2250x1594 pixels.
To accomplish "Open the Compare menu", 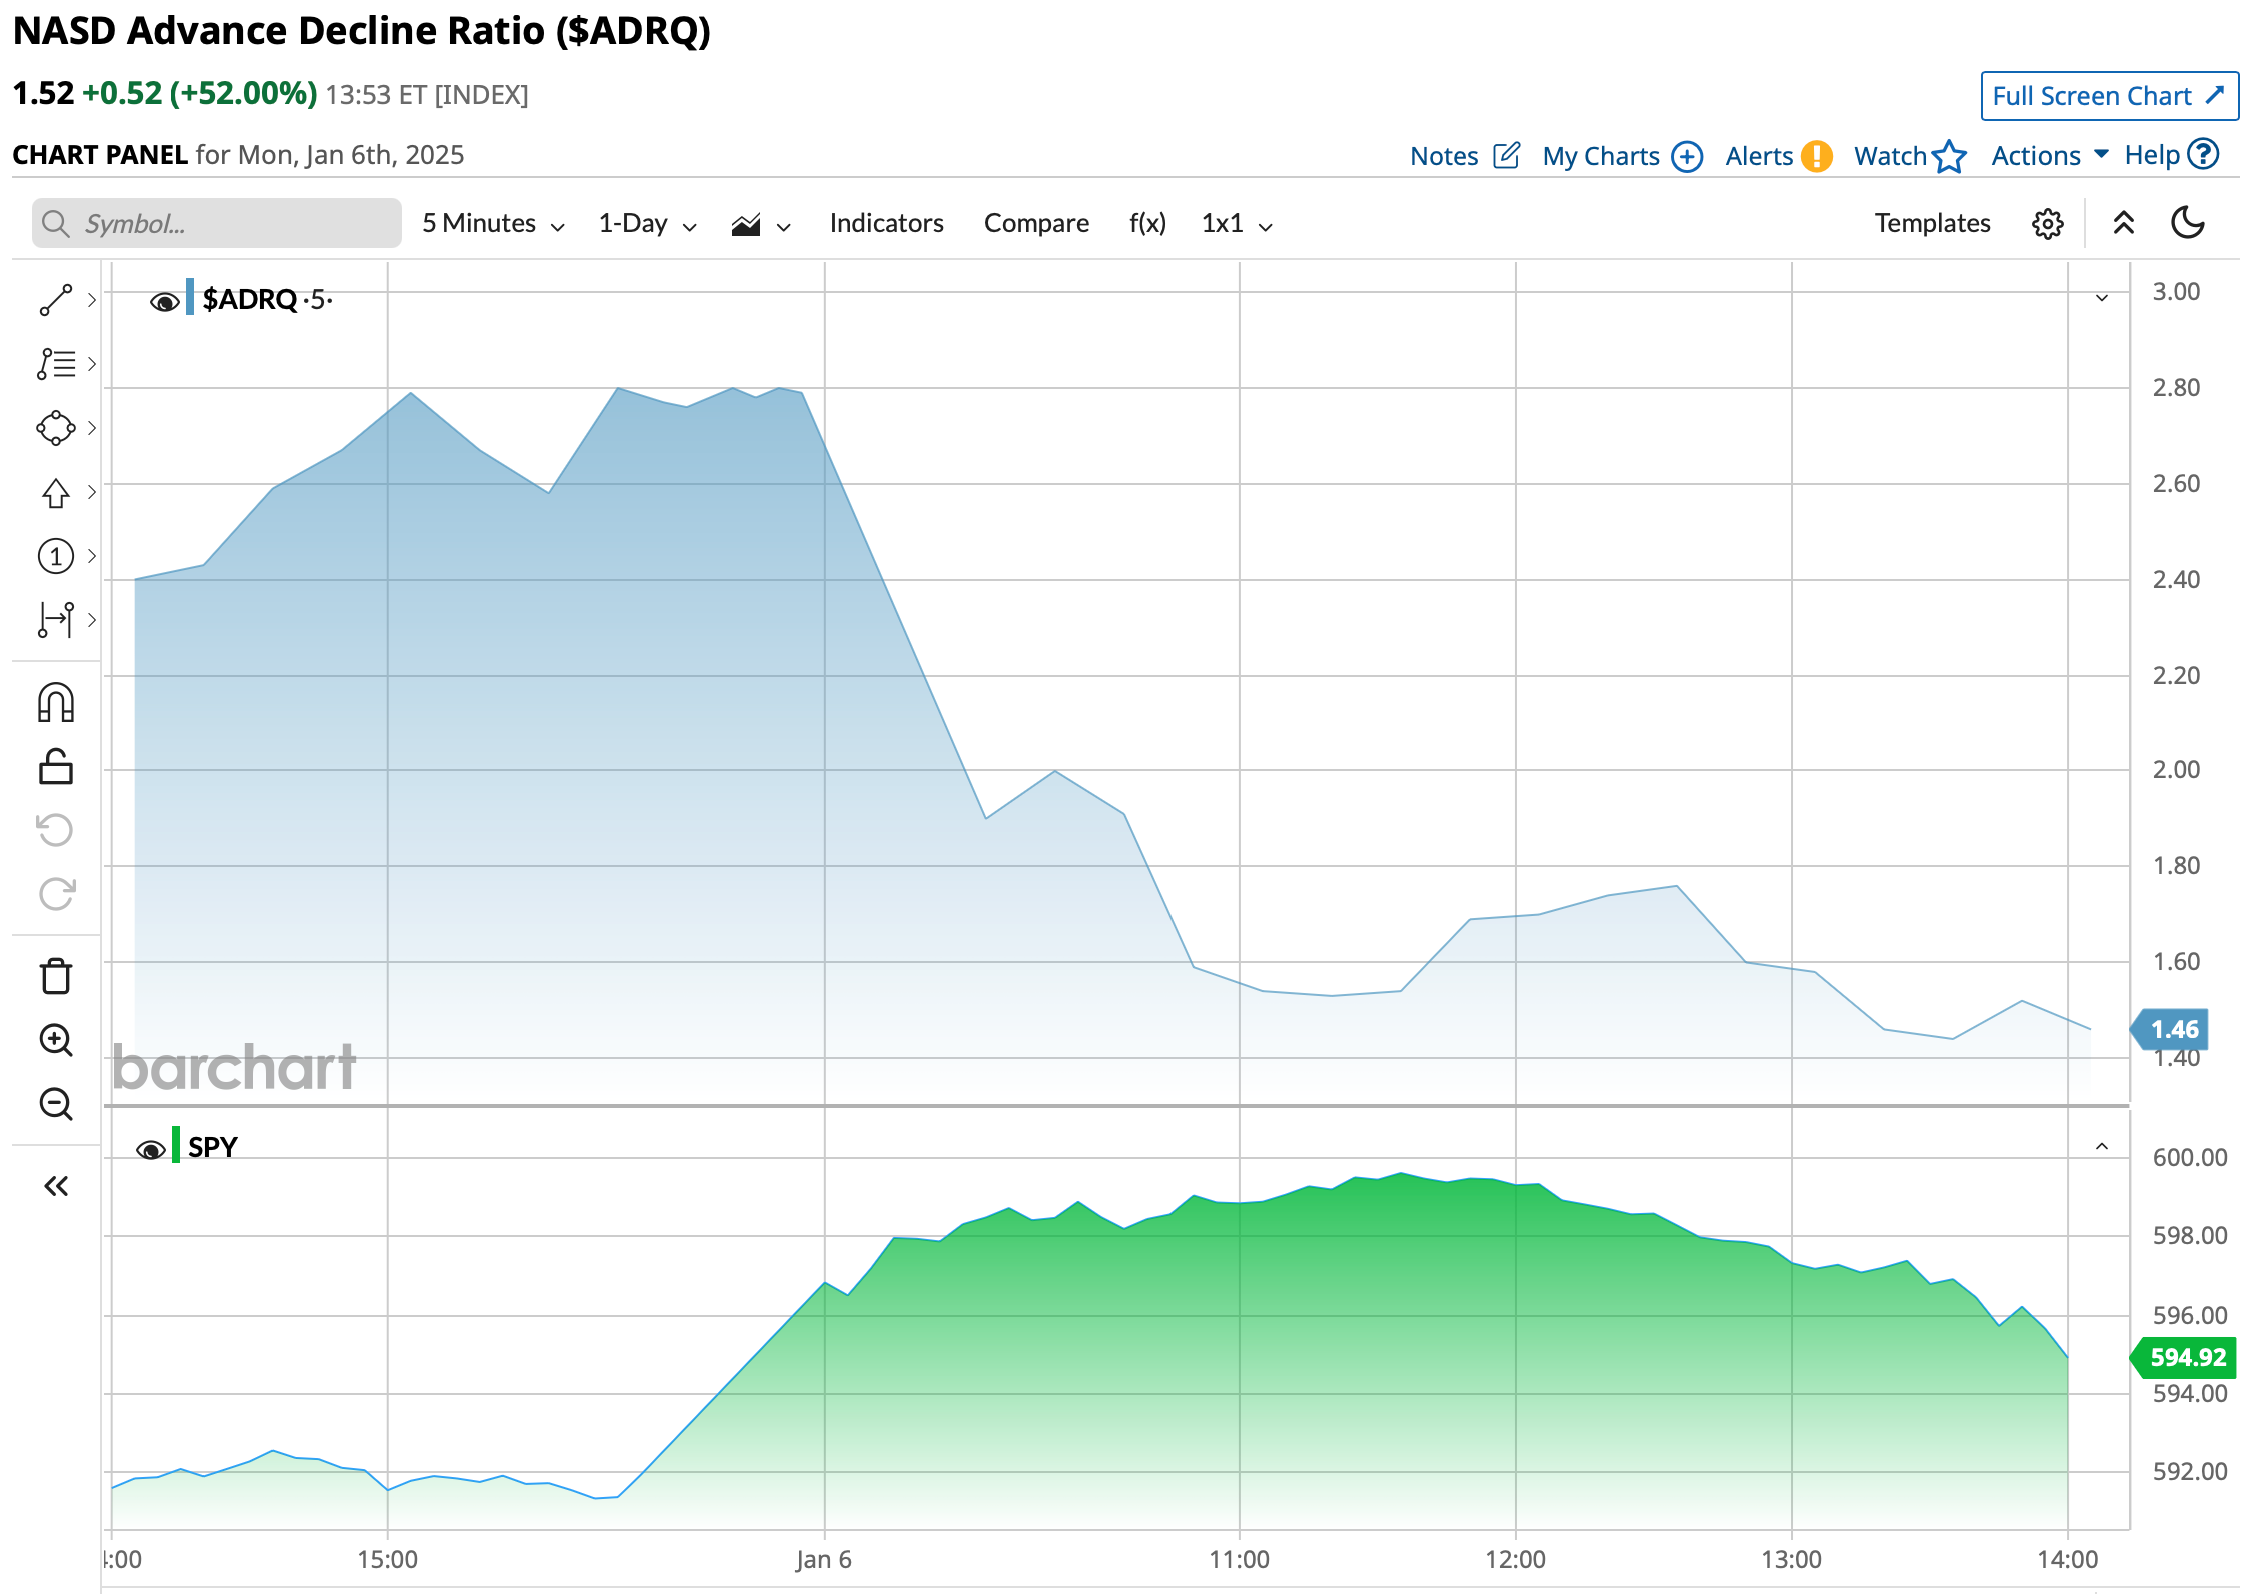I will 1036,223.
